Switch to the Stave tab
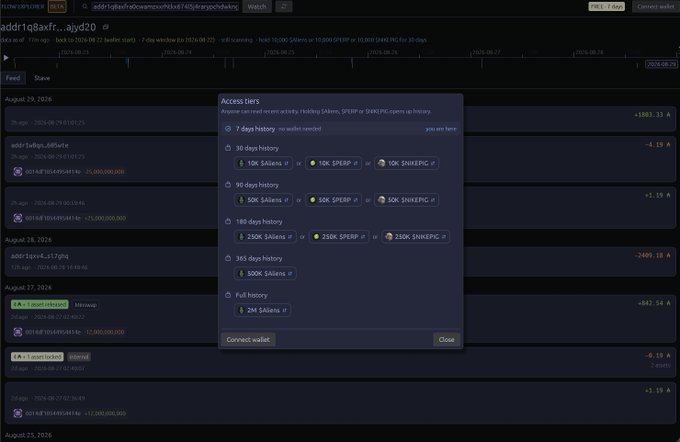This screenshot has width=680, height=442. pyautogui.click(x=42, y=78)
